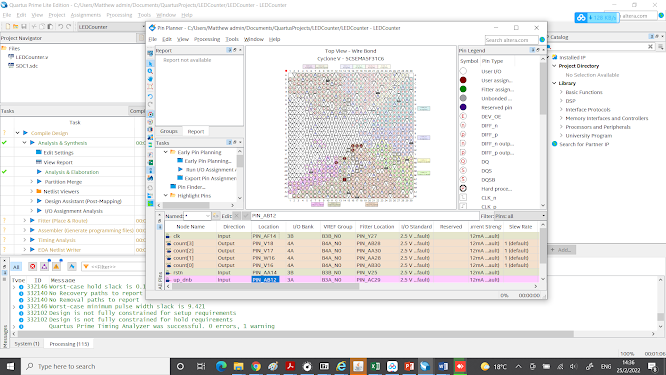Expand the Netlist Viewers task
Image resolution: width=666 pixels, height=375 pixels.
tap(31, 192)
